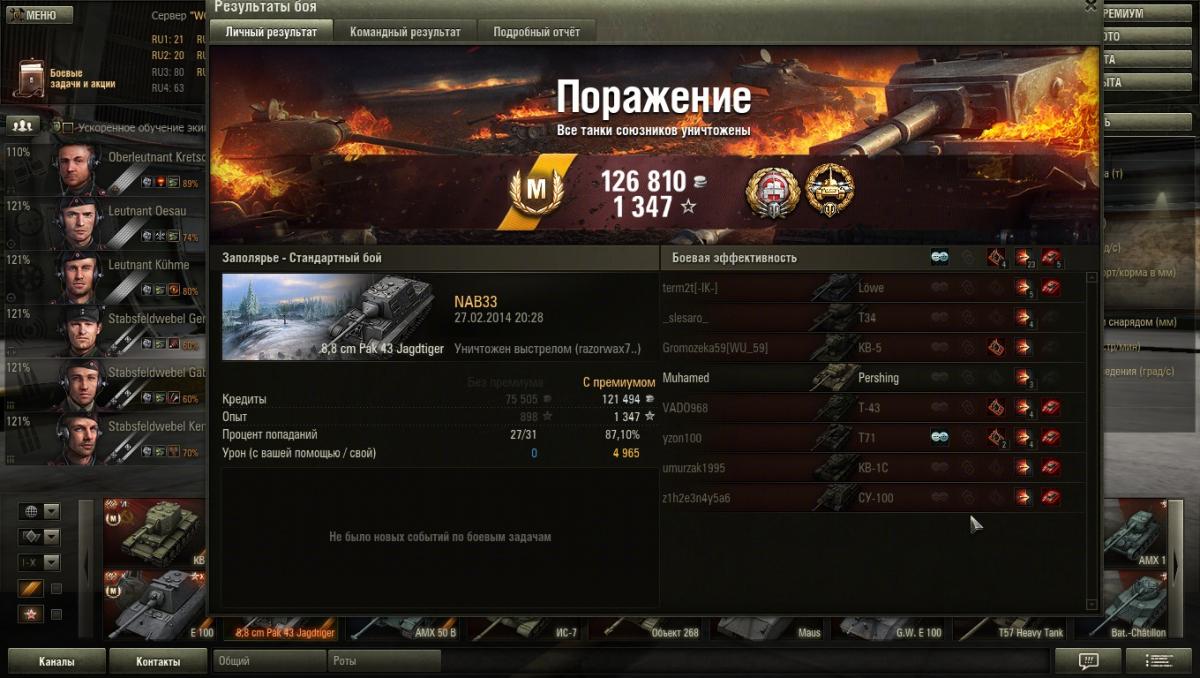Open the Подробный отчёт tab
This screenshot has width=1200, height=678.
coord(536,32)
